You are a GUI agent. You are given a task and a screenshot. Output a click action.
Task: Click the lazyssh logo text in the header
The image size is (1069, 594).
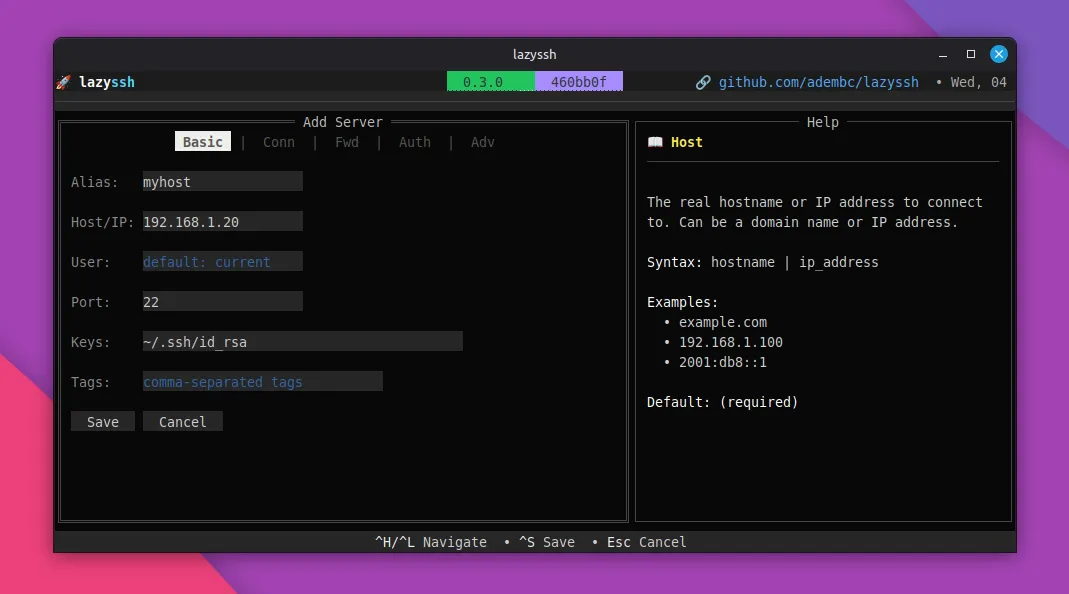107,83
